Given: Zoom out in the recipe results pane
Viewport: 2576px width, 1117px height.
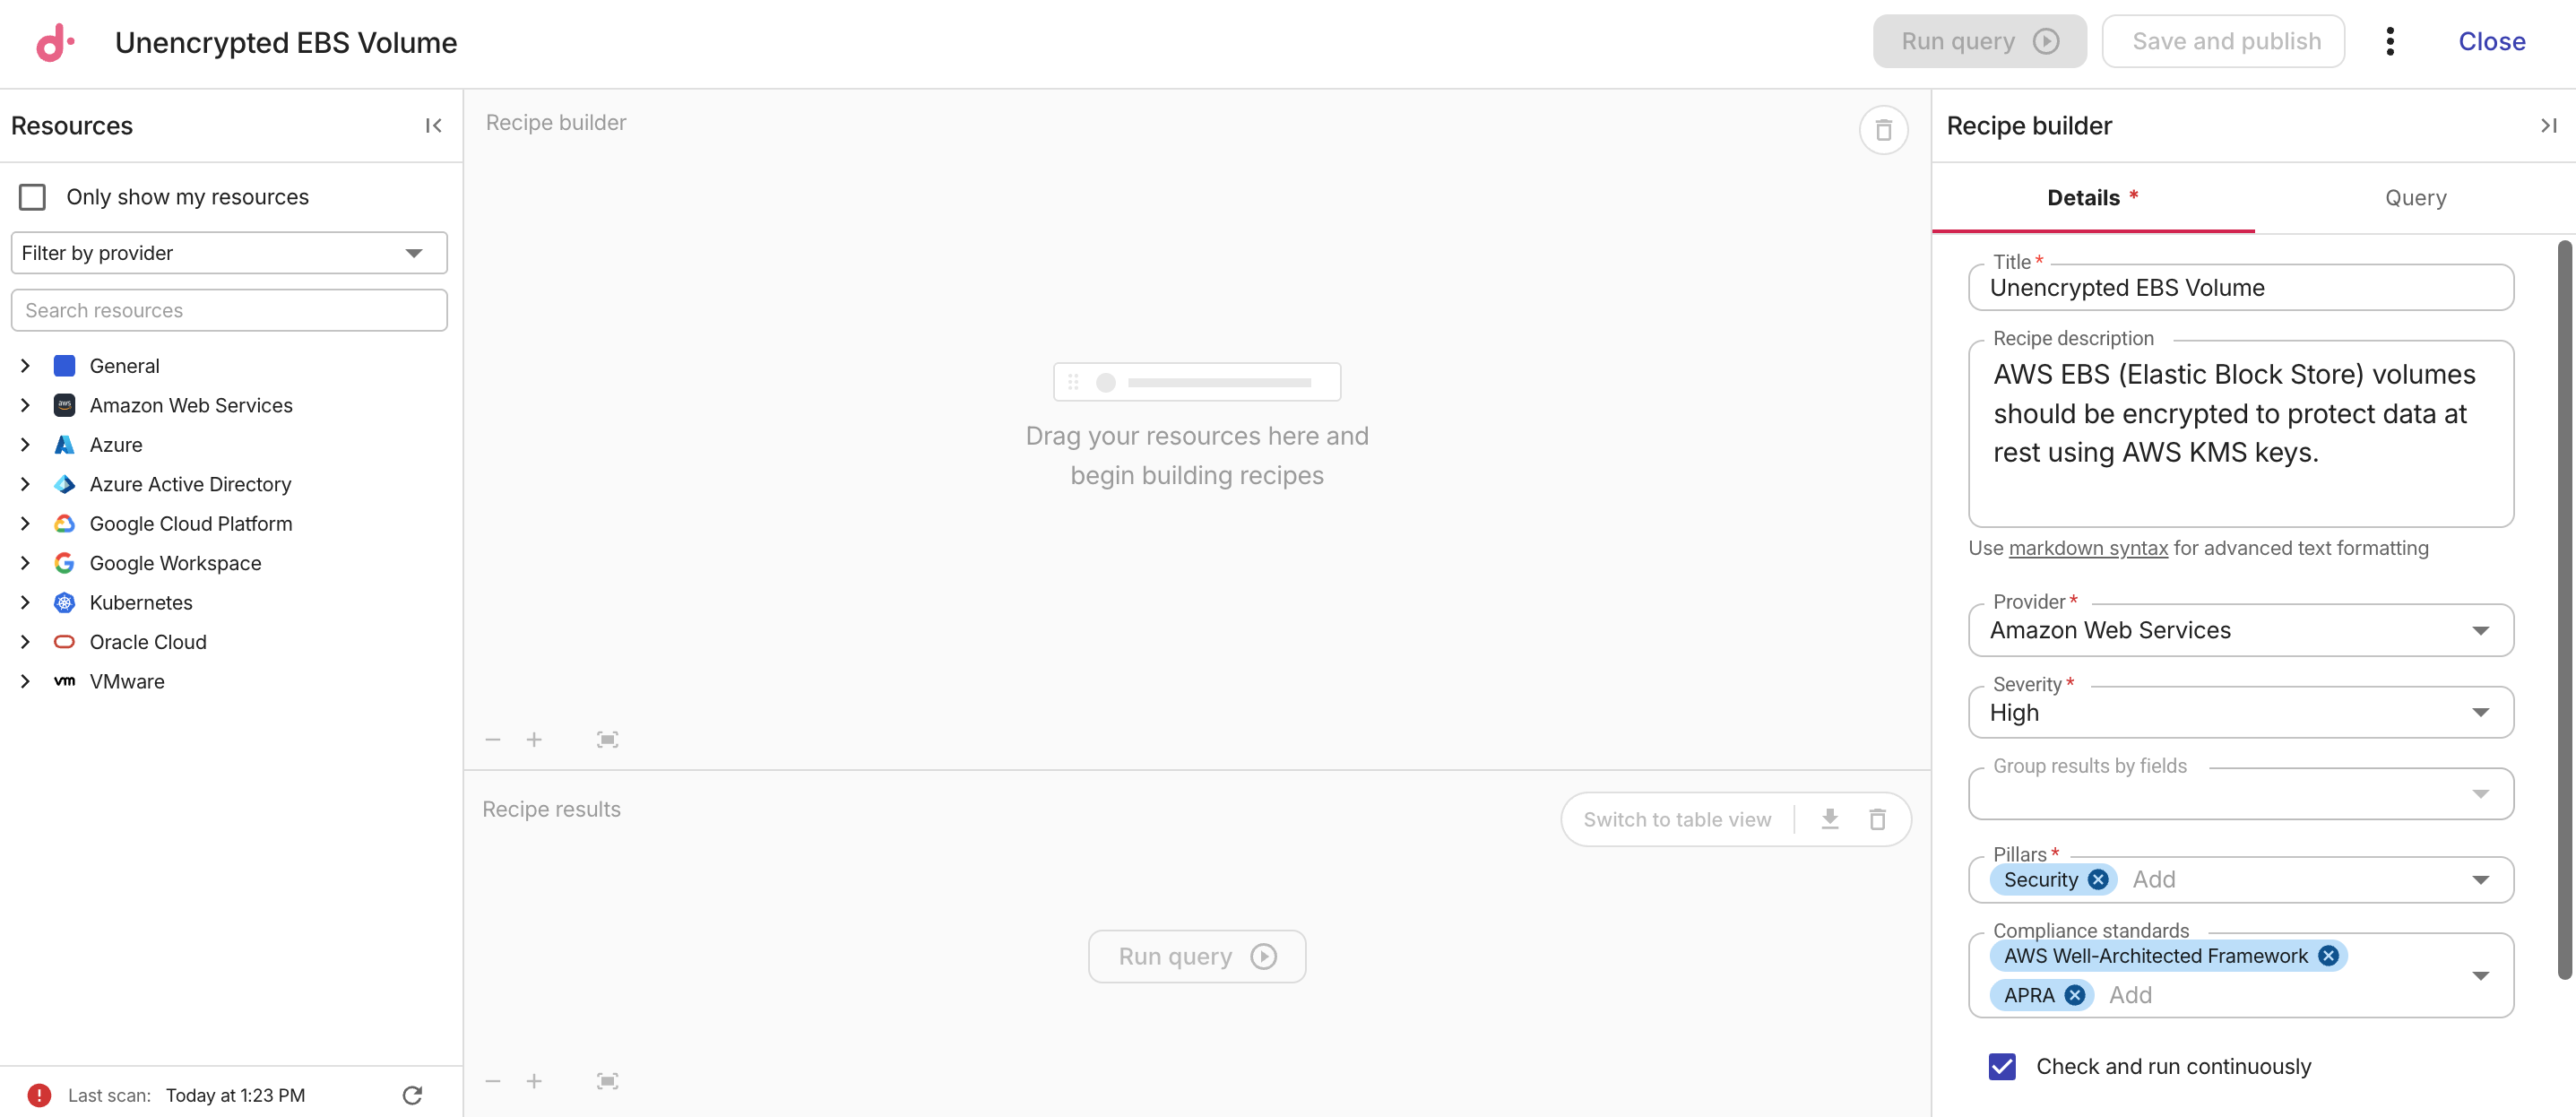Looking at the screenshot, I should [x=493, y=1081].
